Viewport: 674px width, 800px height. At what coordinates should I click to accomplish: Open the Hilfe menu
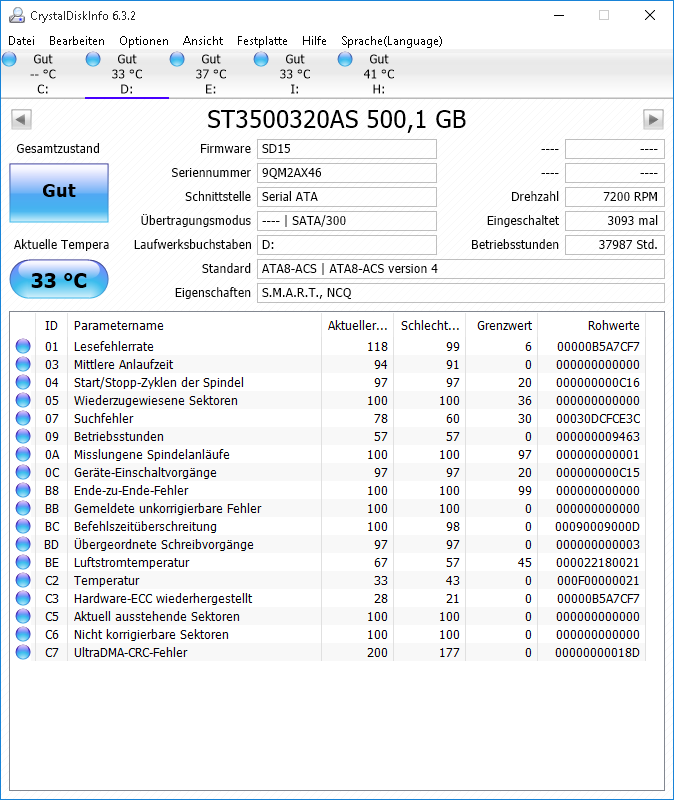(x=314, y=41)
